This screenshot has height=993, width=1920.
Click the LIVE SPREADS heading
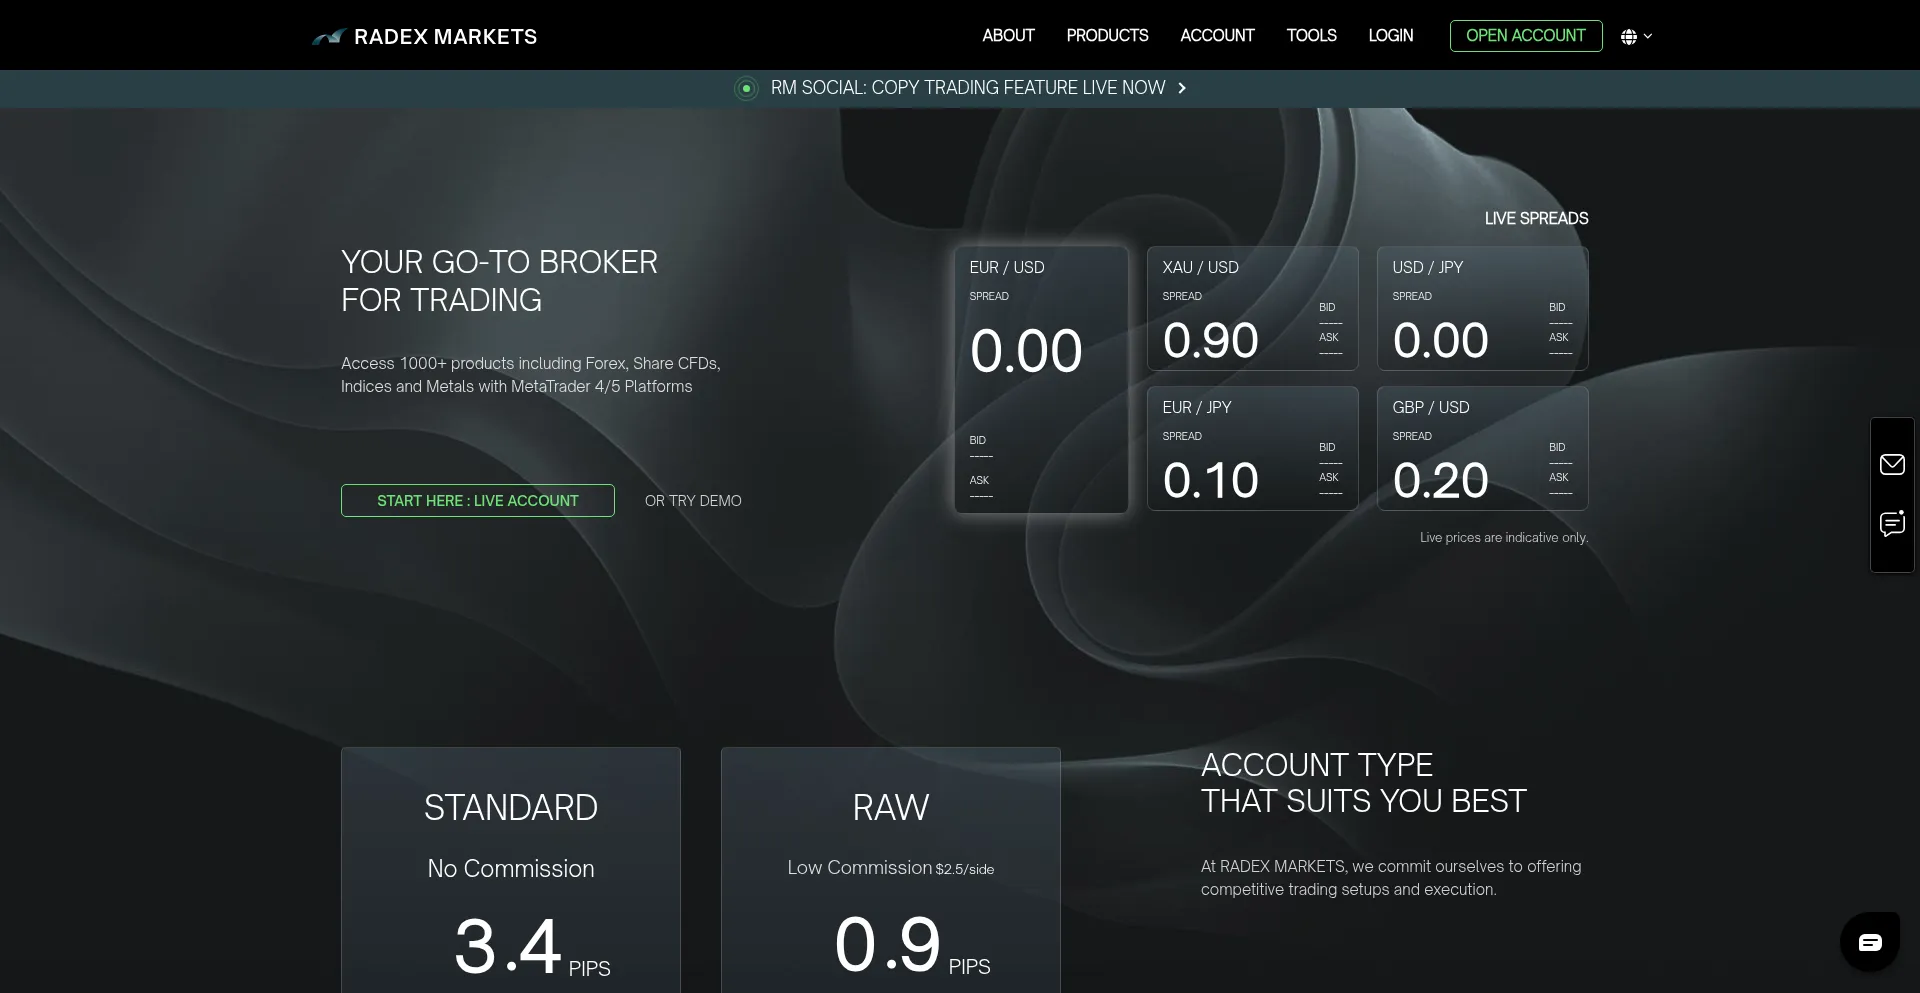click(x=1536, y=219)
